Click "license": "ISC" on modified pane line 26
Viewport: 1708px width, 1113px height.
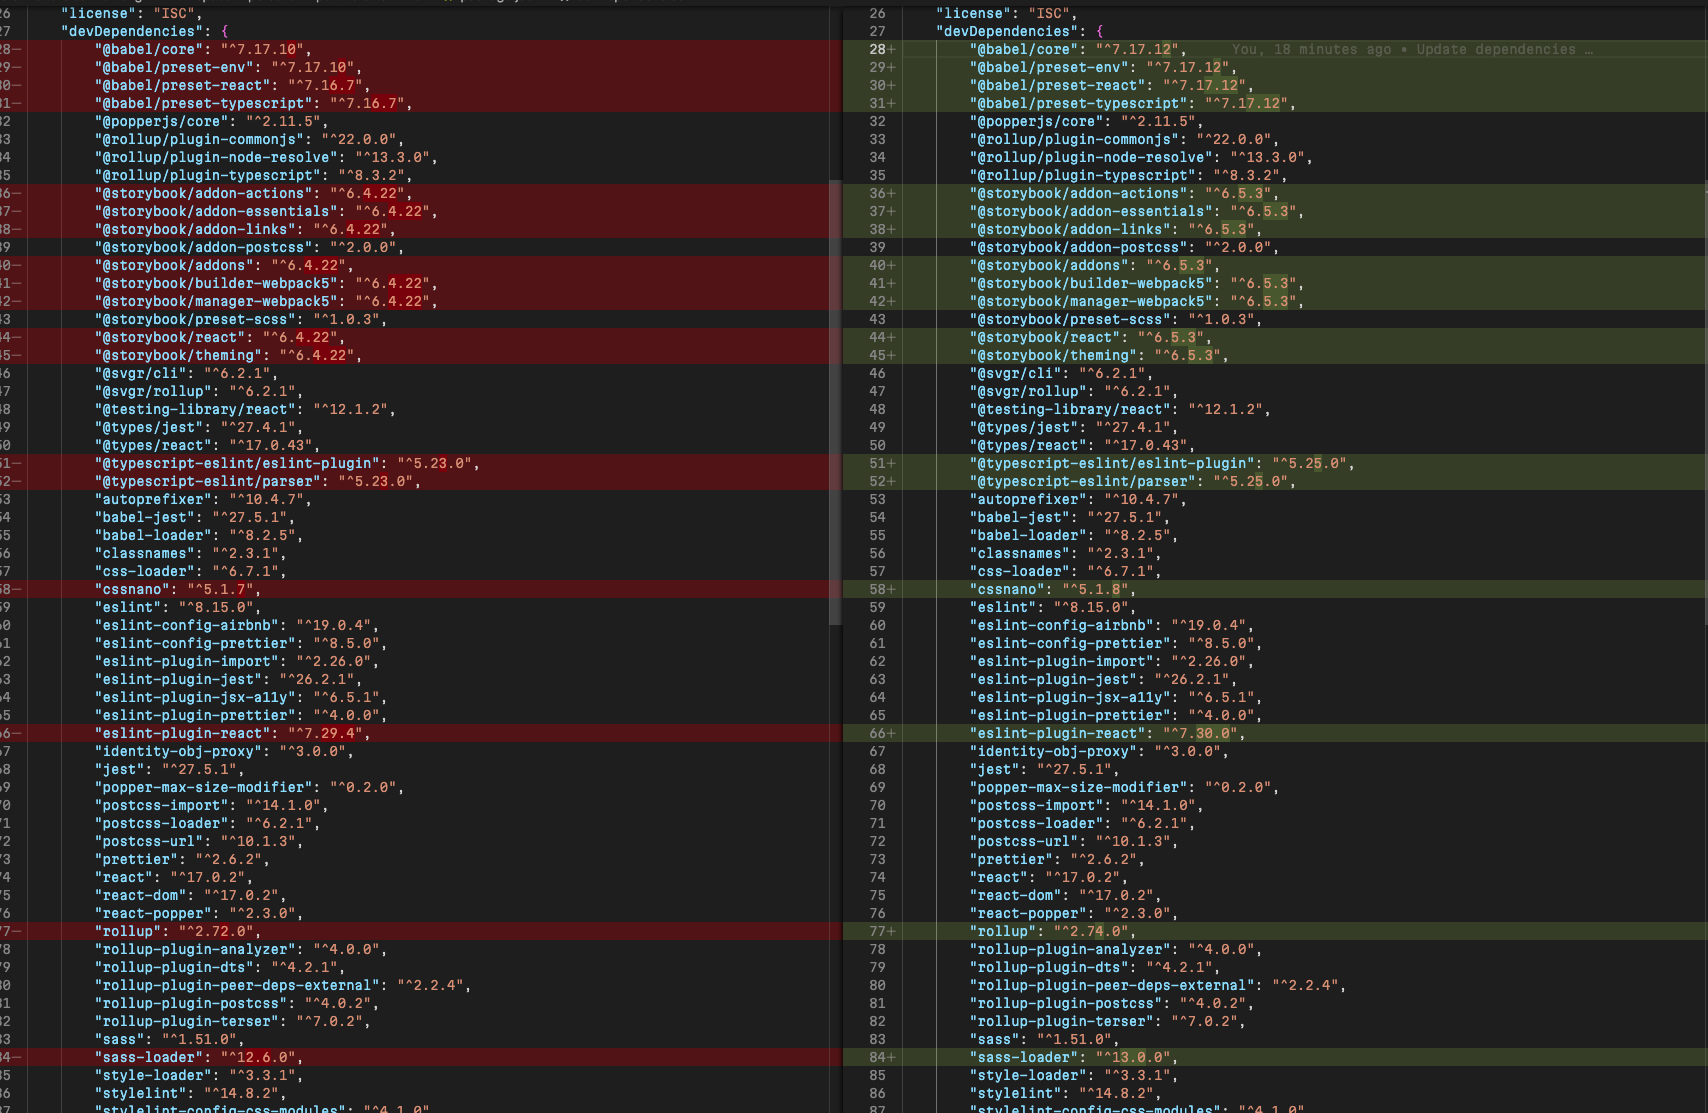click(x=1003, y=13)
